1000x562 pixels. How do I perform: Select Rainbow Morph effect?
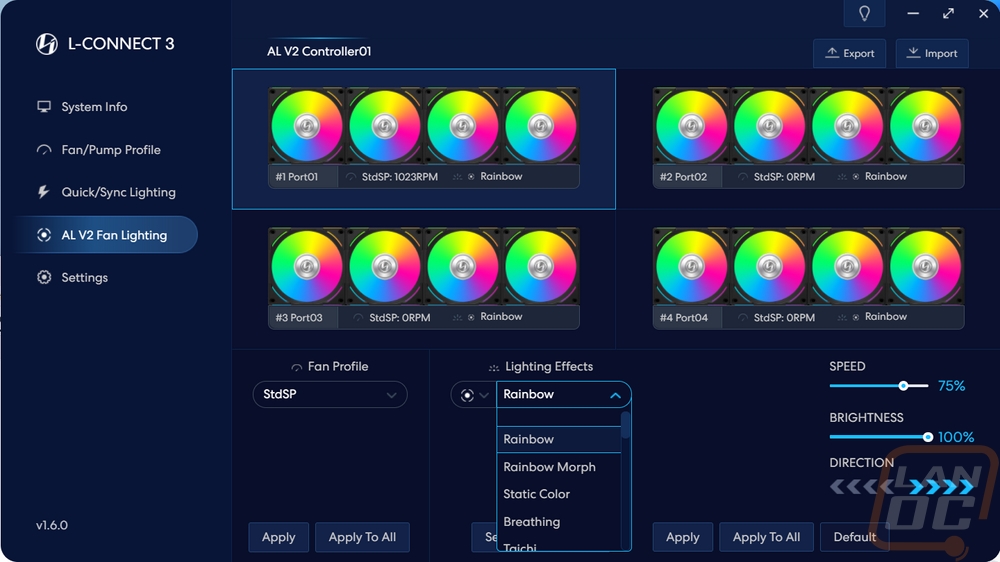[x=559, y=467]
